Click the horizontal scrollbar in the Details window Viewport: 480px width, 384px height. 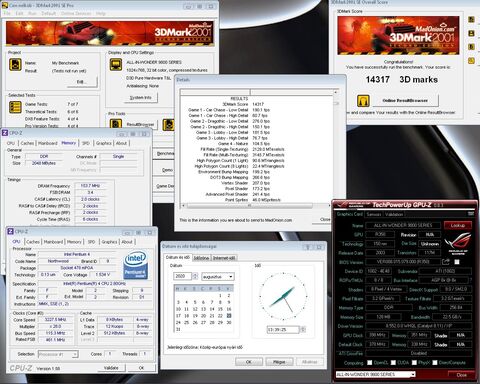click(249, 206)
